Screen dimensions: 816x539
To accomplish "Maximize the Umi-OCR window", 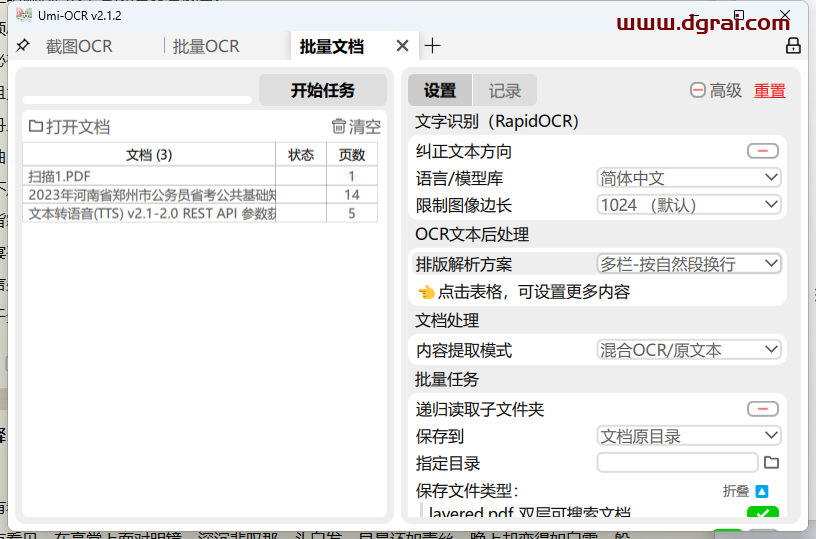I will [x=739, y=15].
